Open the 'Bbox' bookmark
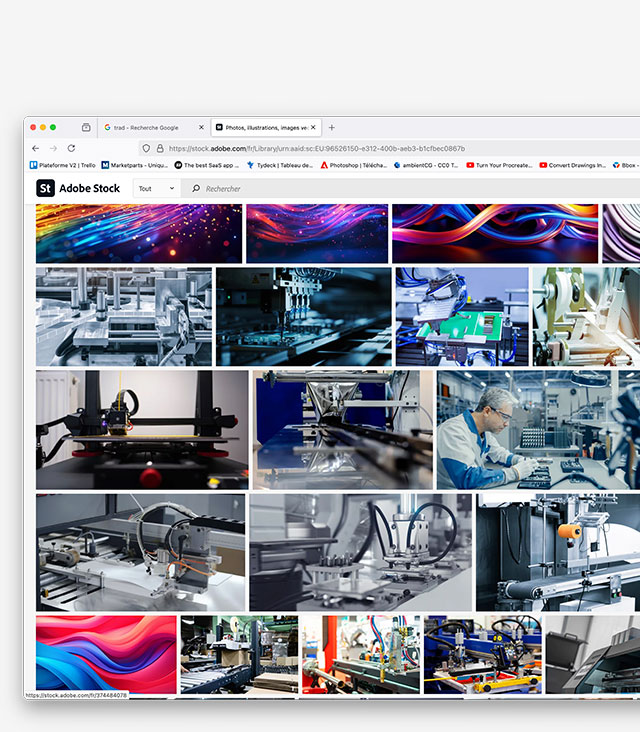This screenshot has width=640, height=732. [x=626, y=165]
